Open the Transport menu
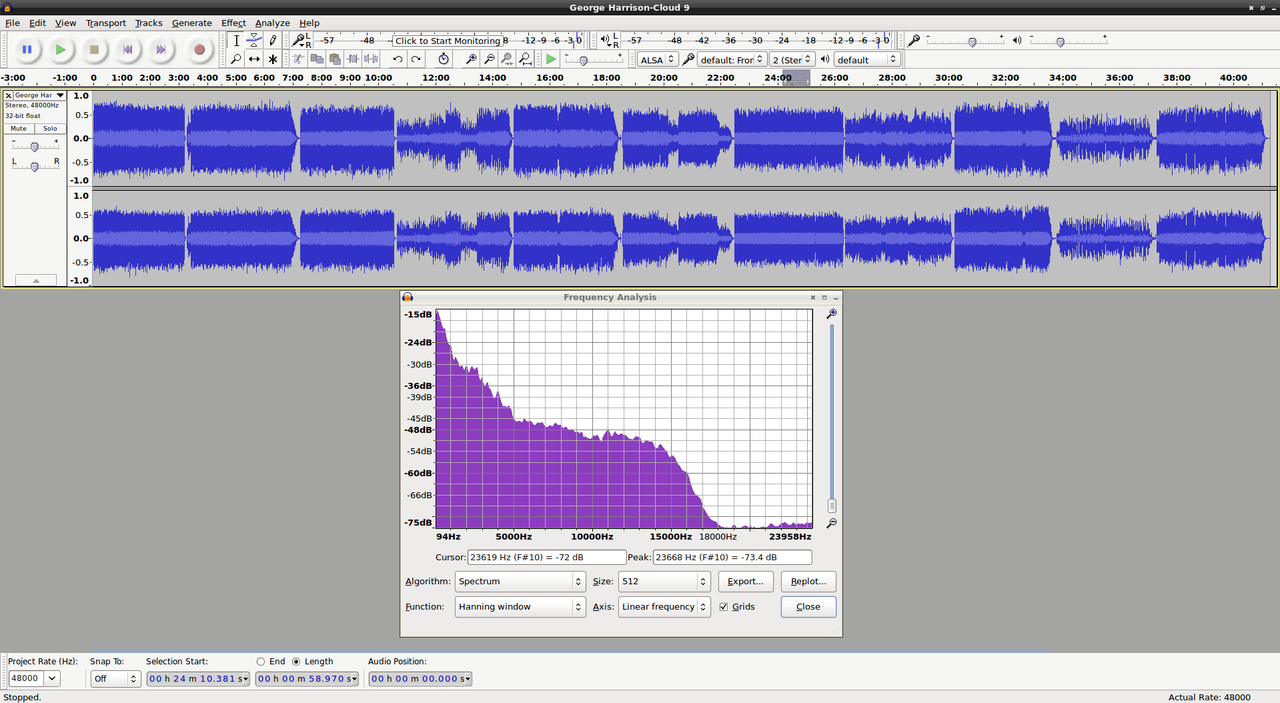The width and height of the screenshot is (1280, 703). [x=106, y=22]
